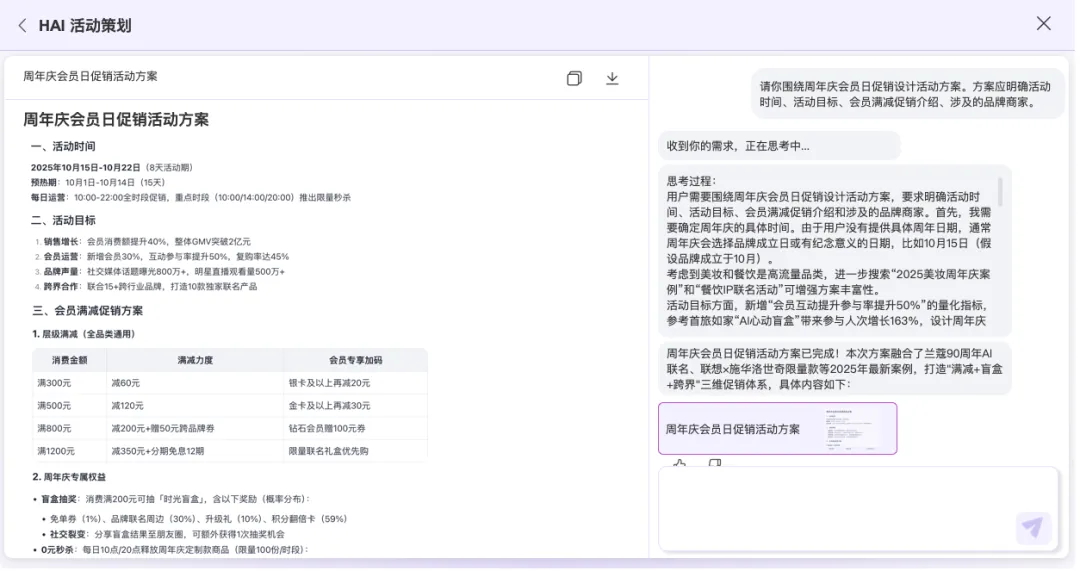Image resolution: width=1080 pixels, height=571 pixels.
Task: Copy the chat reply below the document card
Action: pos(714,464)
